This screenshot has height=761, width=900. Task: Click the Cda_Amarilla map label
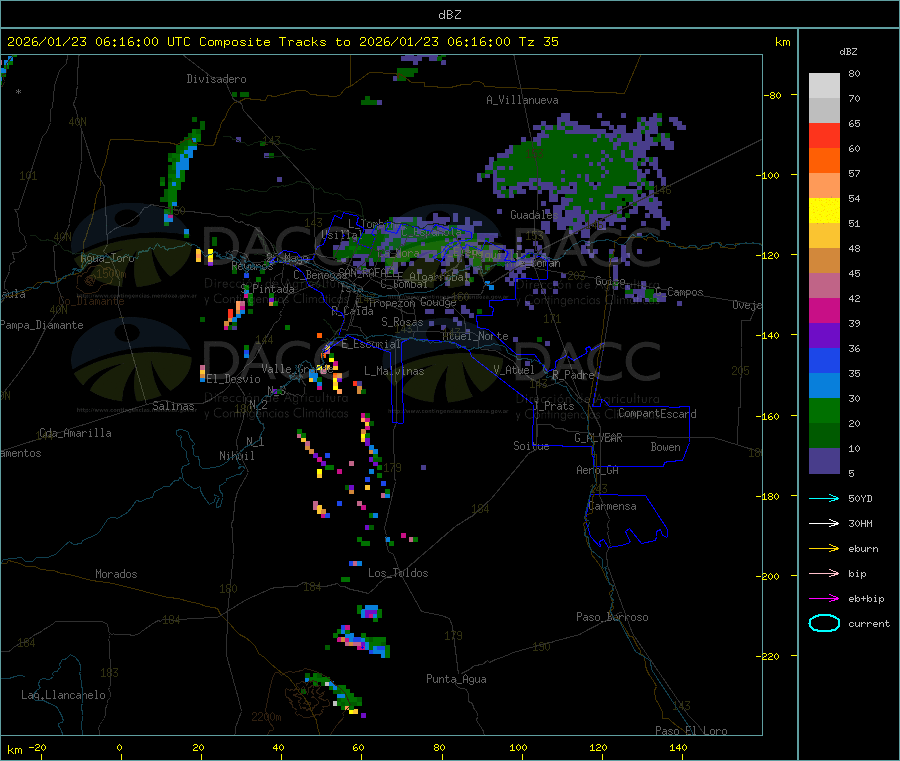point(75,433)
